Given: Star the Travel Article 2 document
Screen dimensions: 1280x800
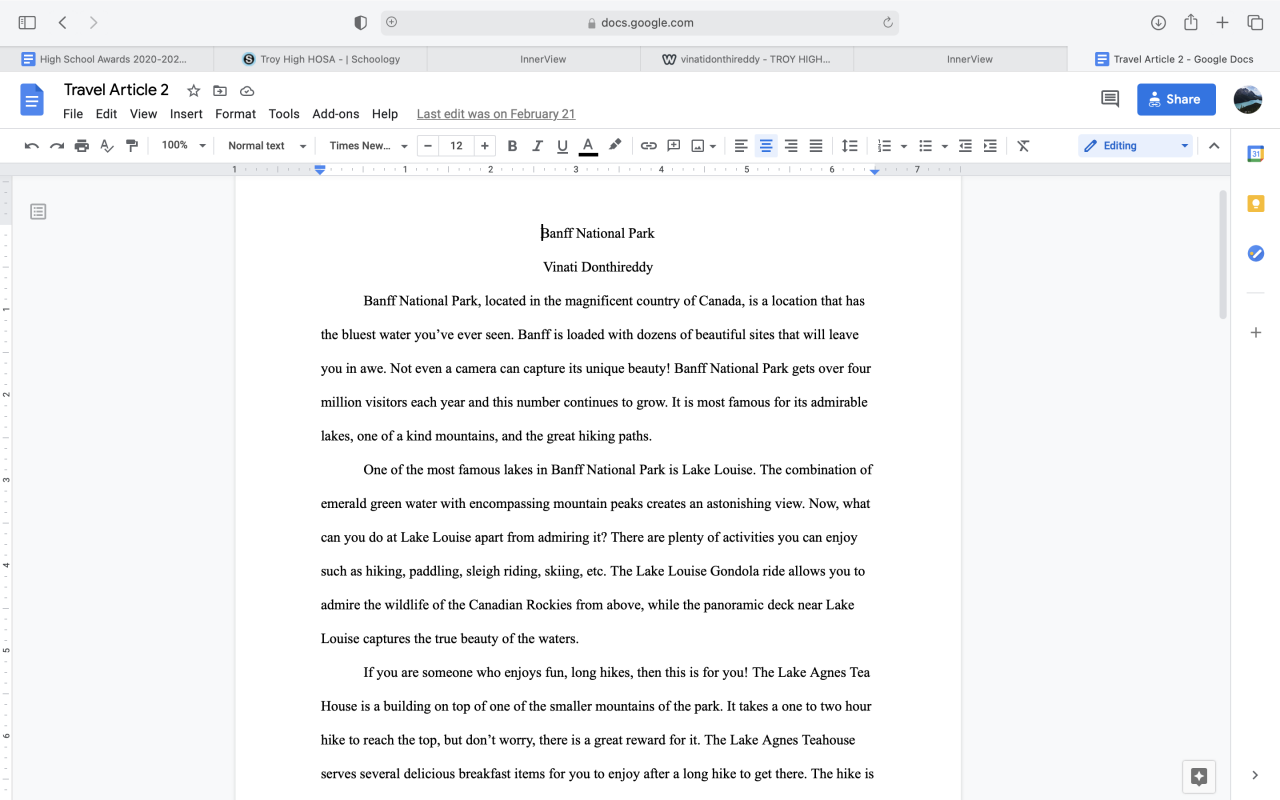Looking at the screenshot, I should tap(194, 91).
